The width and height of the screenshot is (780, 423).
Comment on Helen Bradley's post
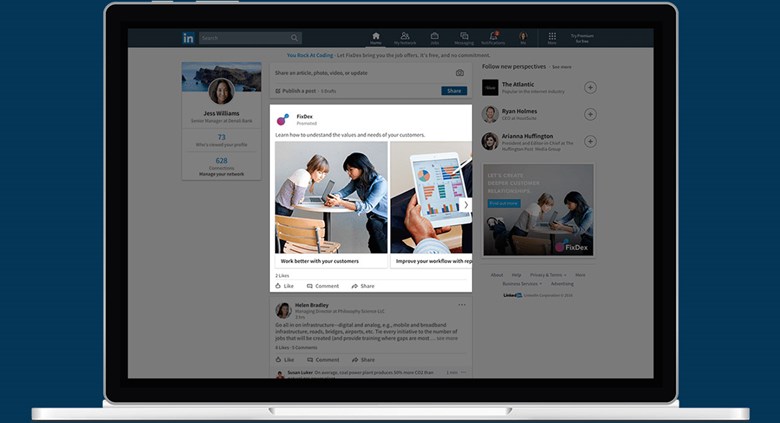tap(323, 360)
